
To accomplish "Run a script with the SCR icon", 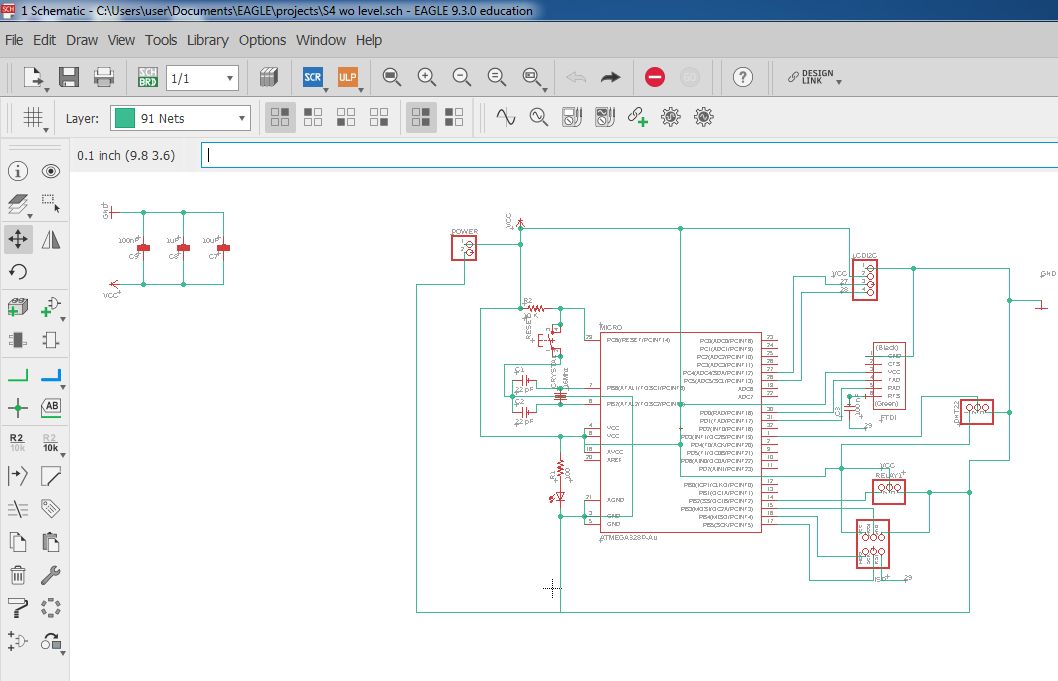I will [312, 77].
